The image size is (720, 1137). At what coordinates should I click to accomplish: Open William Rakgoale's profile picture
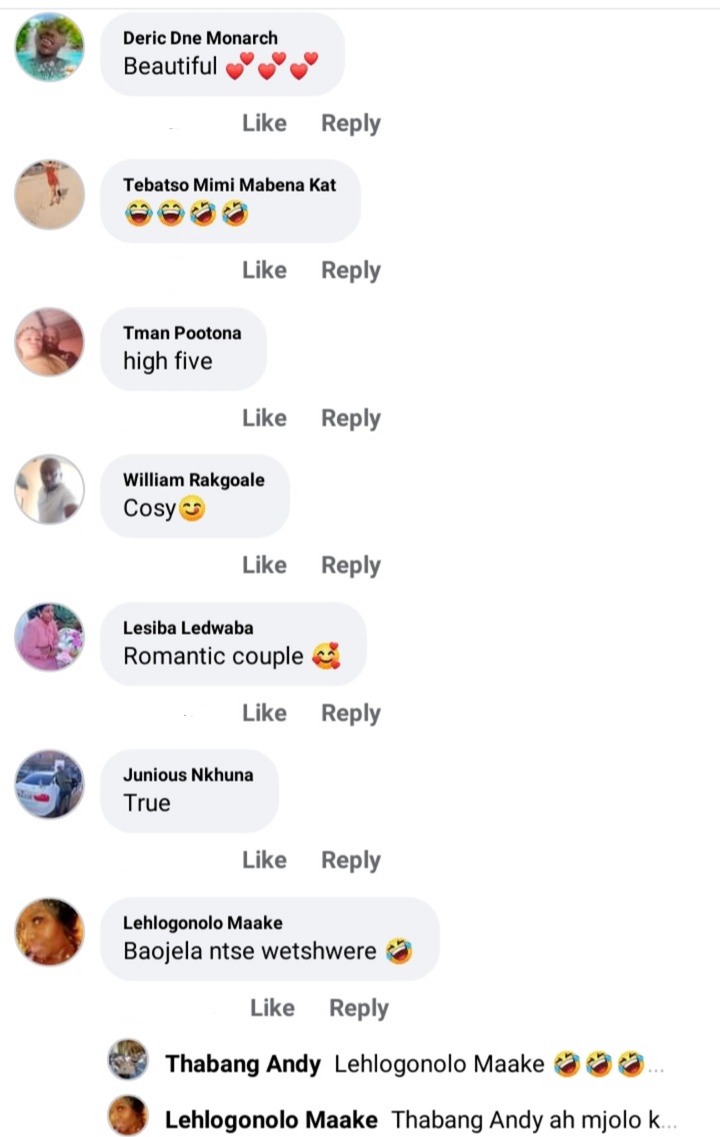pyautogui.click(x=49, y=489)
